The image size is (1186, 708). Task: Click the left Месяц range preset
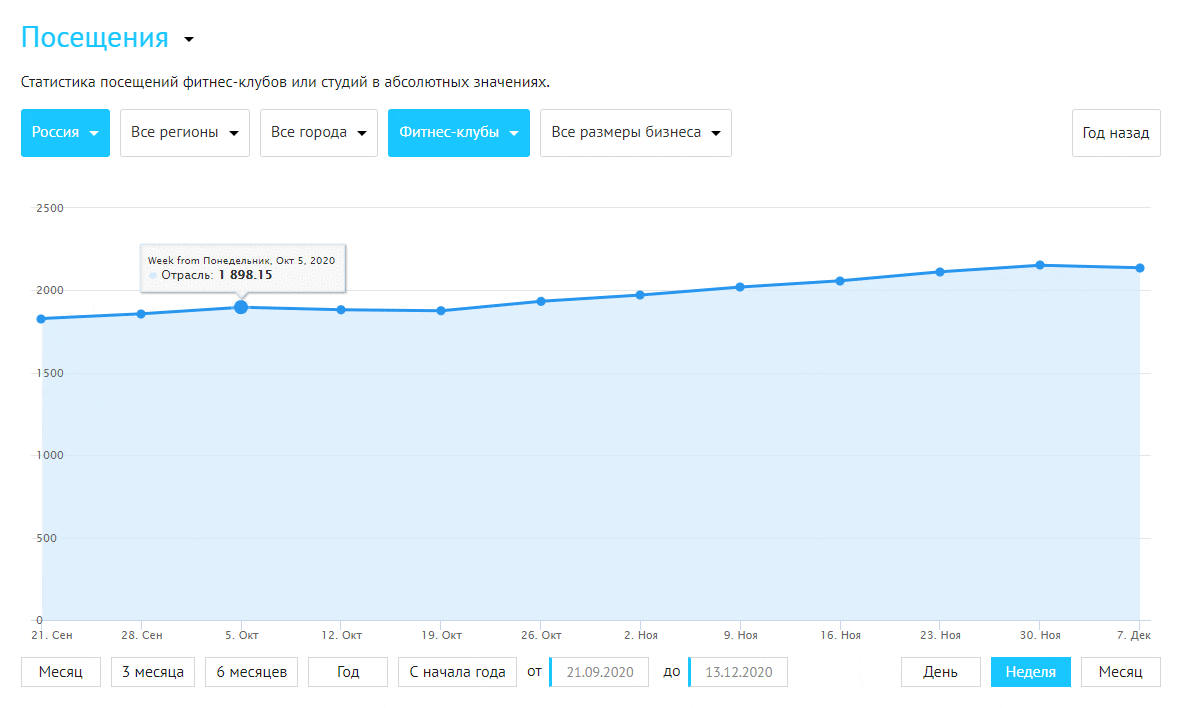coord(60,672)
